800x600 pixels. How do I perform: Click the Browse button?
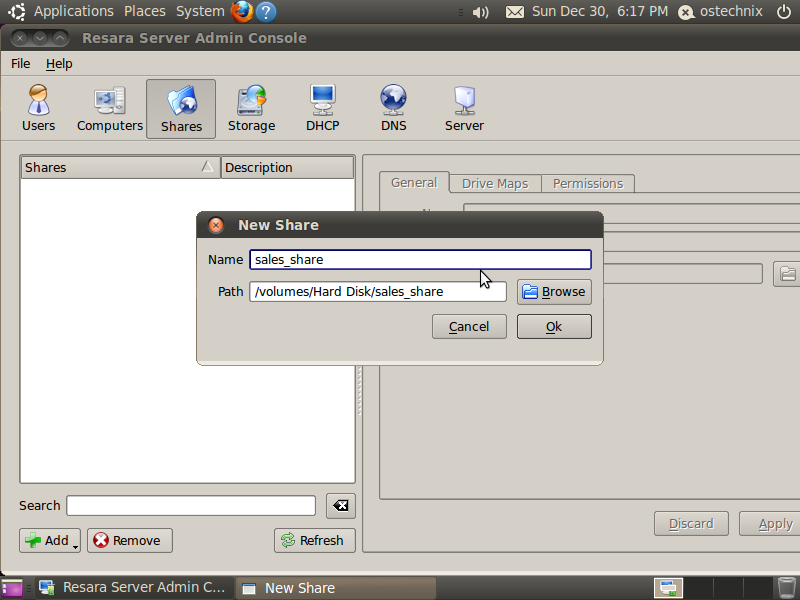(554, 292)
